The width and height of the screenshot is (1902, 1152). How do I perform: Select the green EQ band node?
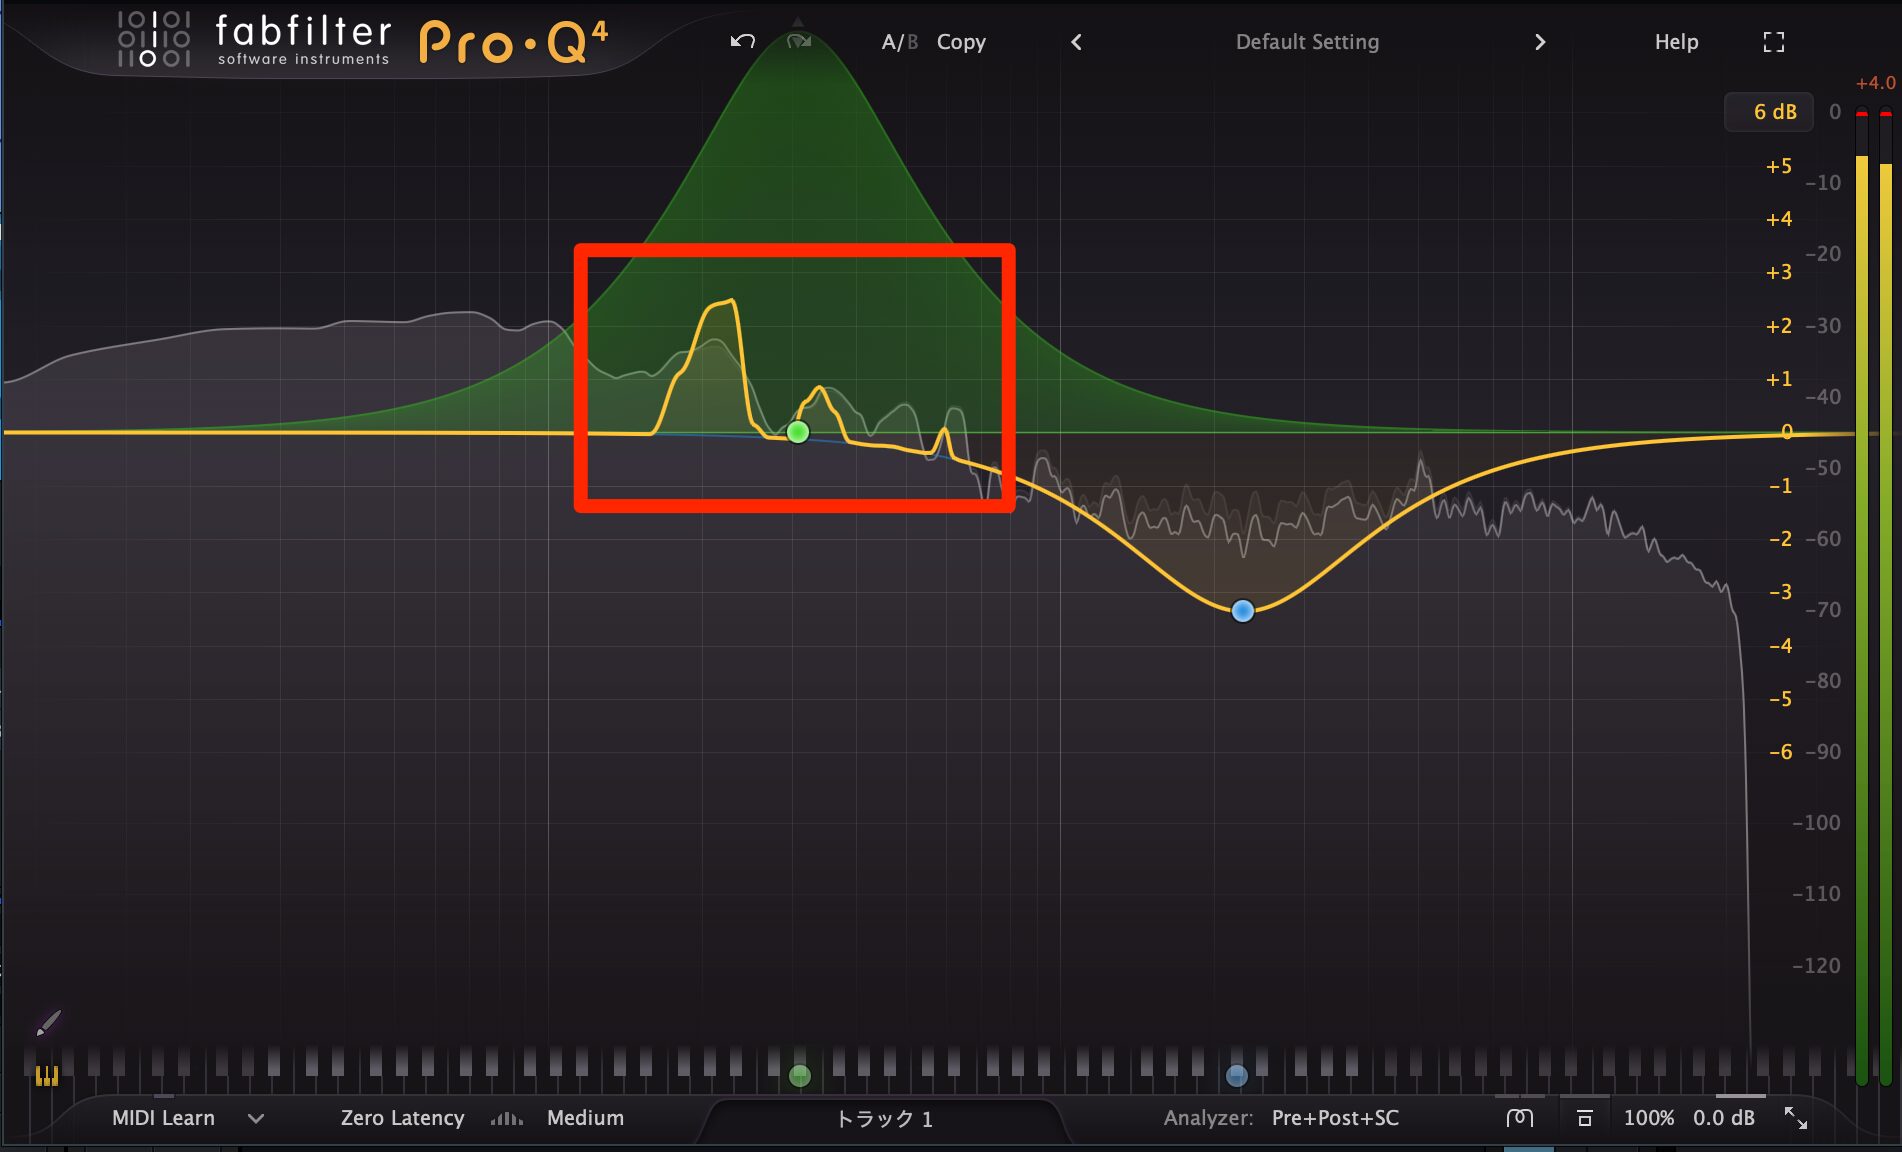(x=797, y=432)
